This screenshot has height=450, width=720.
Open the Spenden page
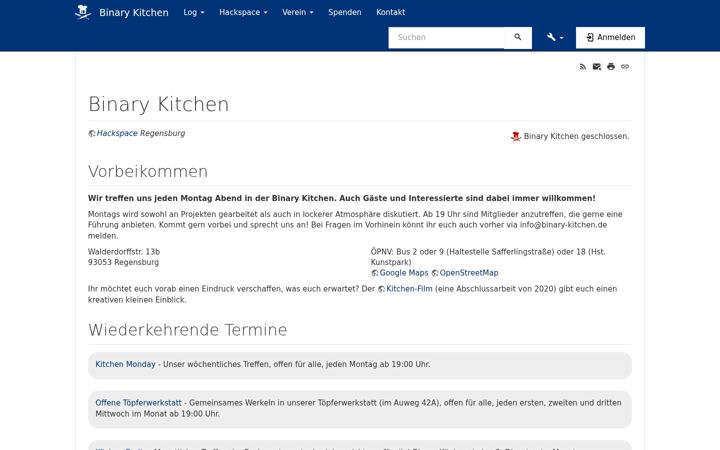tap(344, 12)
